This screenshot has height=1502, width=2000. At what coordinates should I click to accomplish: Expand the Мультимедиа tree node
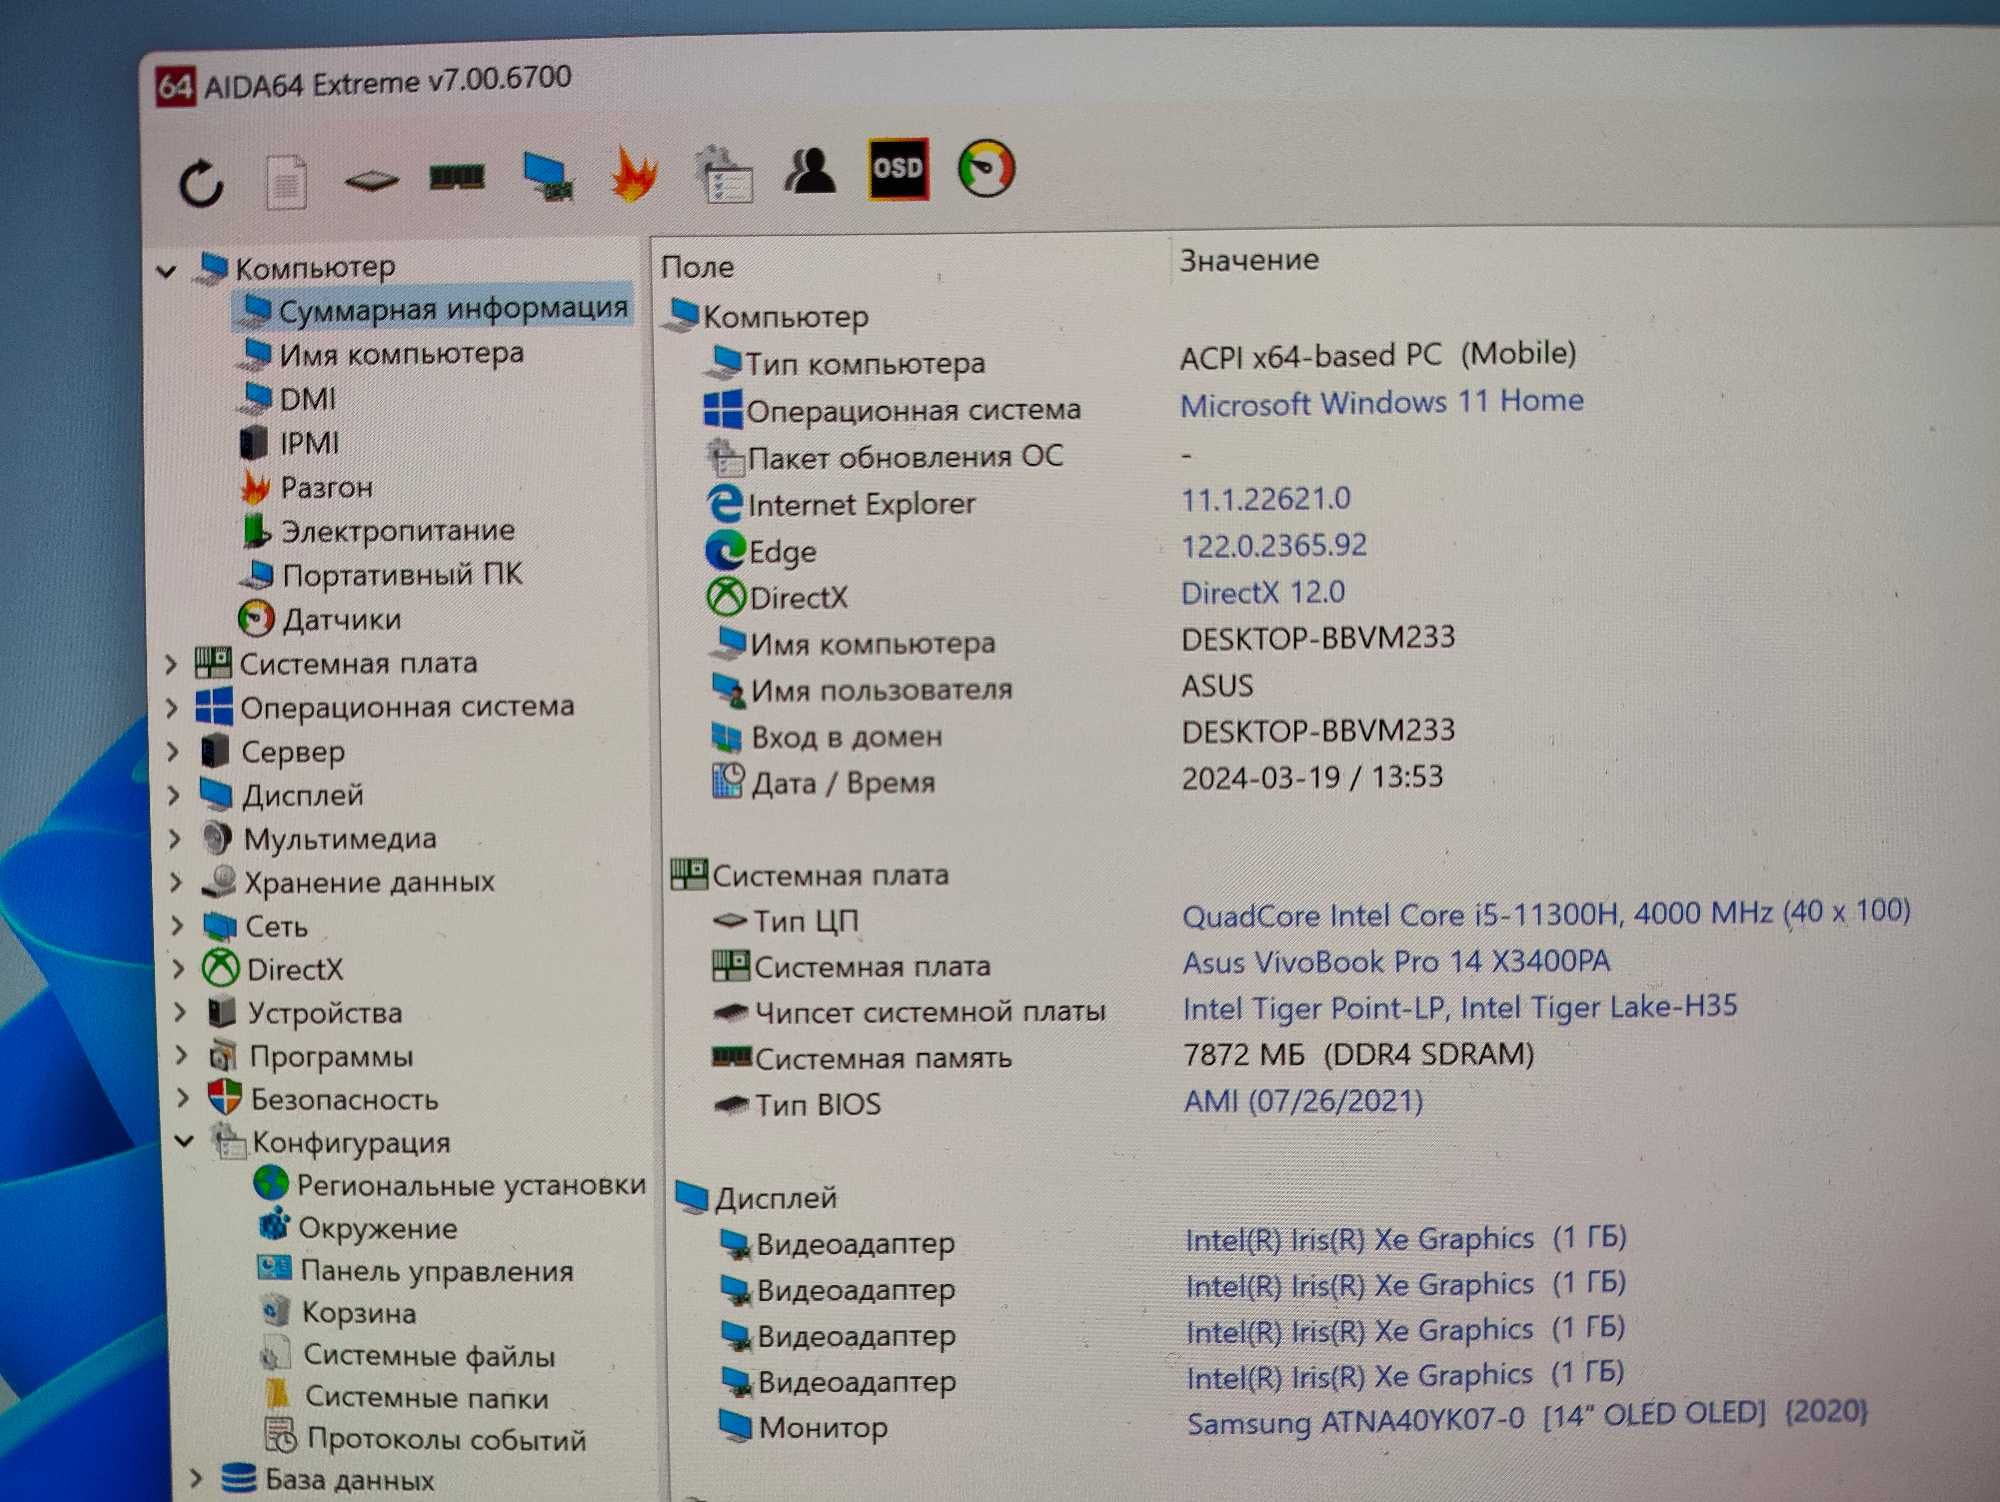click(175, 838)
